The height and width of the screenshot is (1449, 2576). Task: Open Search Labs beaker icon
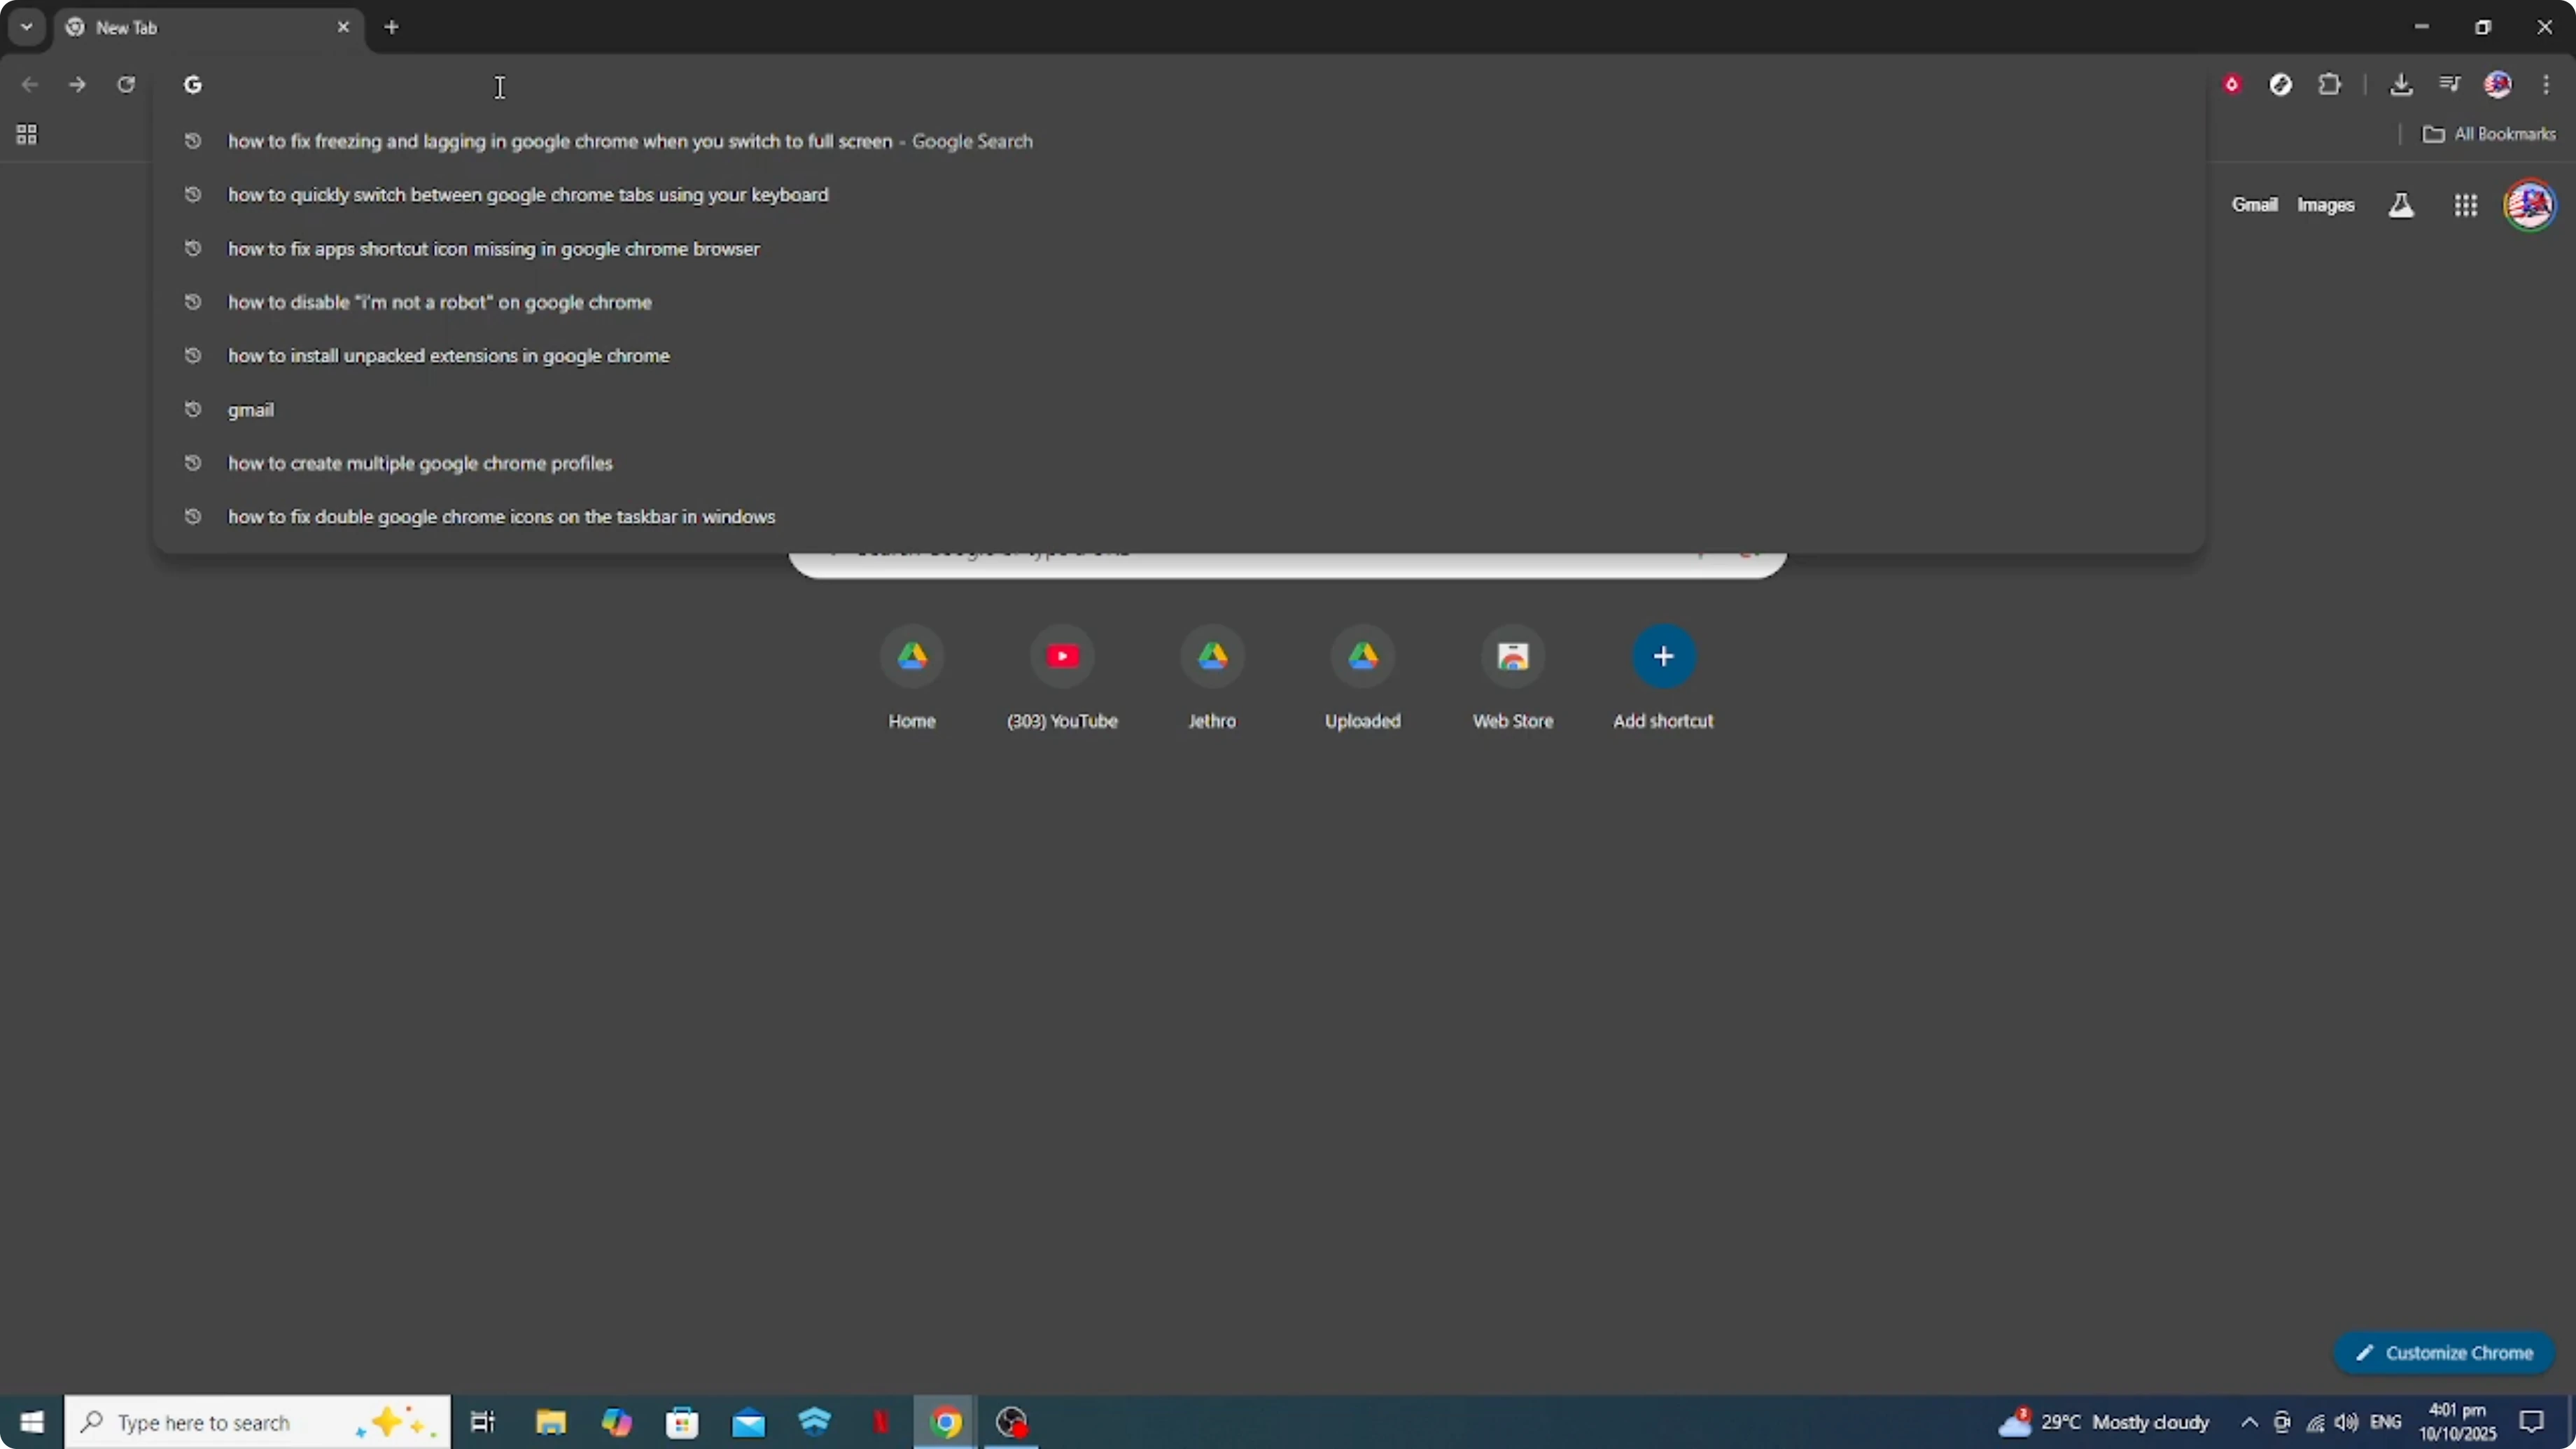tap(2401, 205)
